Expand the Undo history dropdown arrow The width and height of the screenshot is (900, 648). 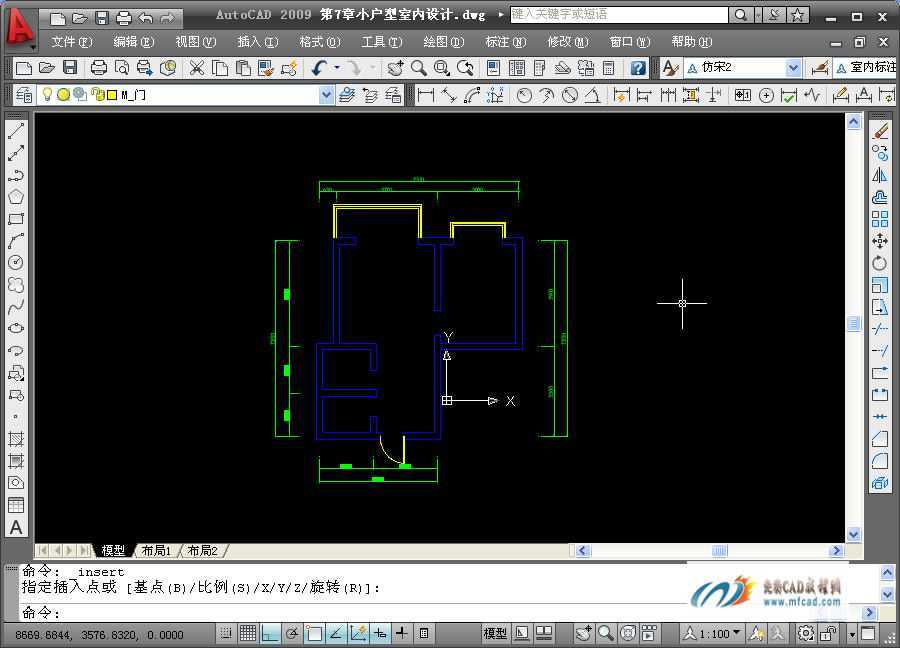pyautogui.click(x=337, y=68)
